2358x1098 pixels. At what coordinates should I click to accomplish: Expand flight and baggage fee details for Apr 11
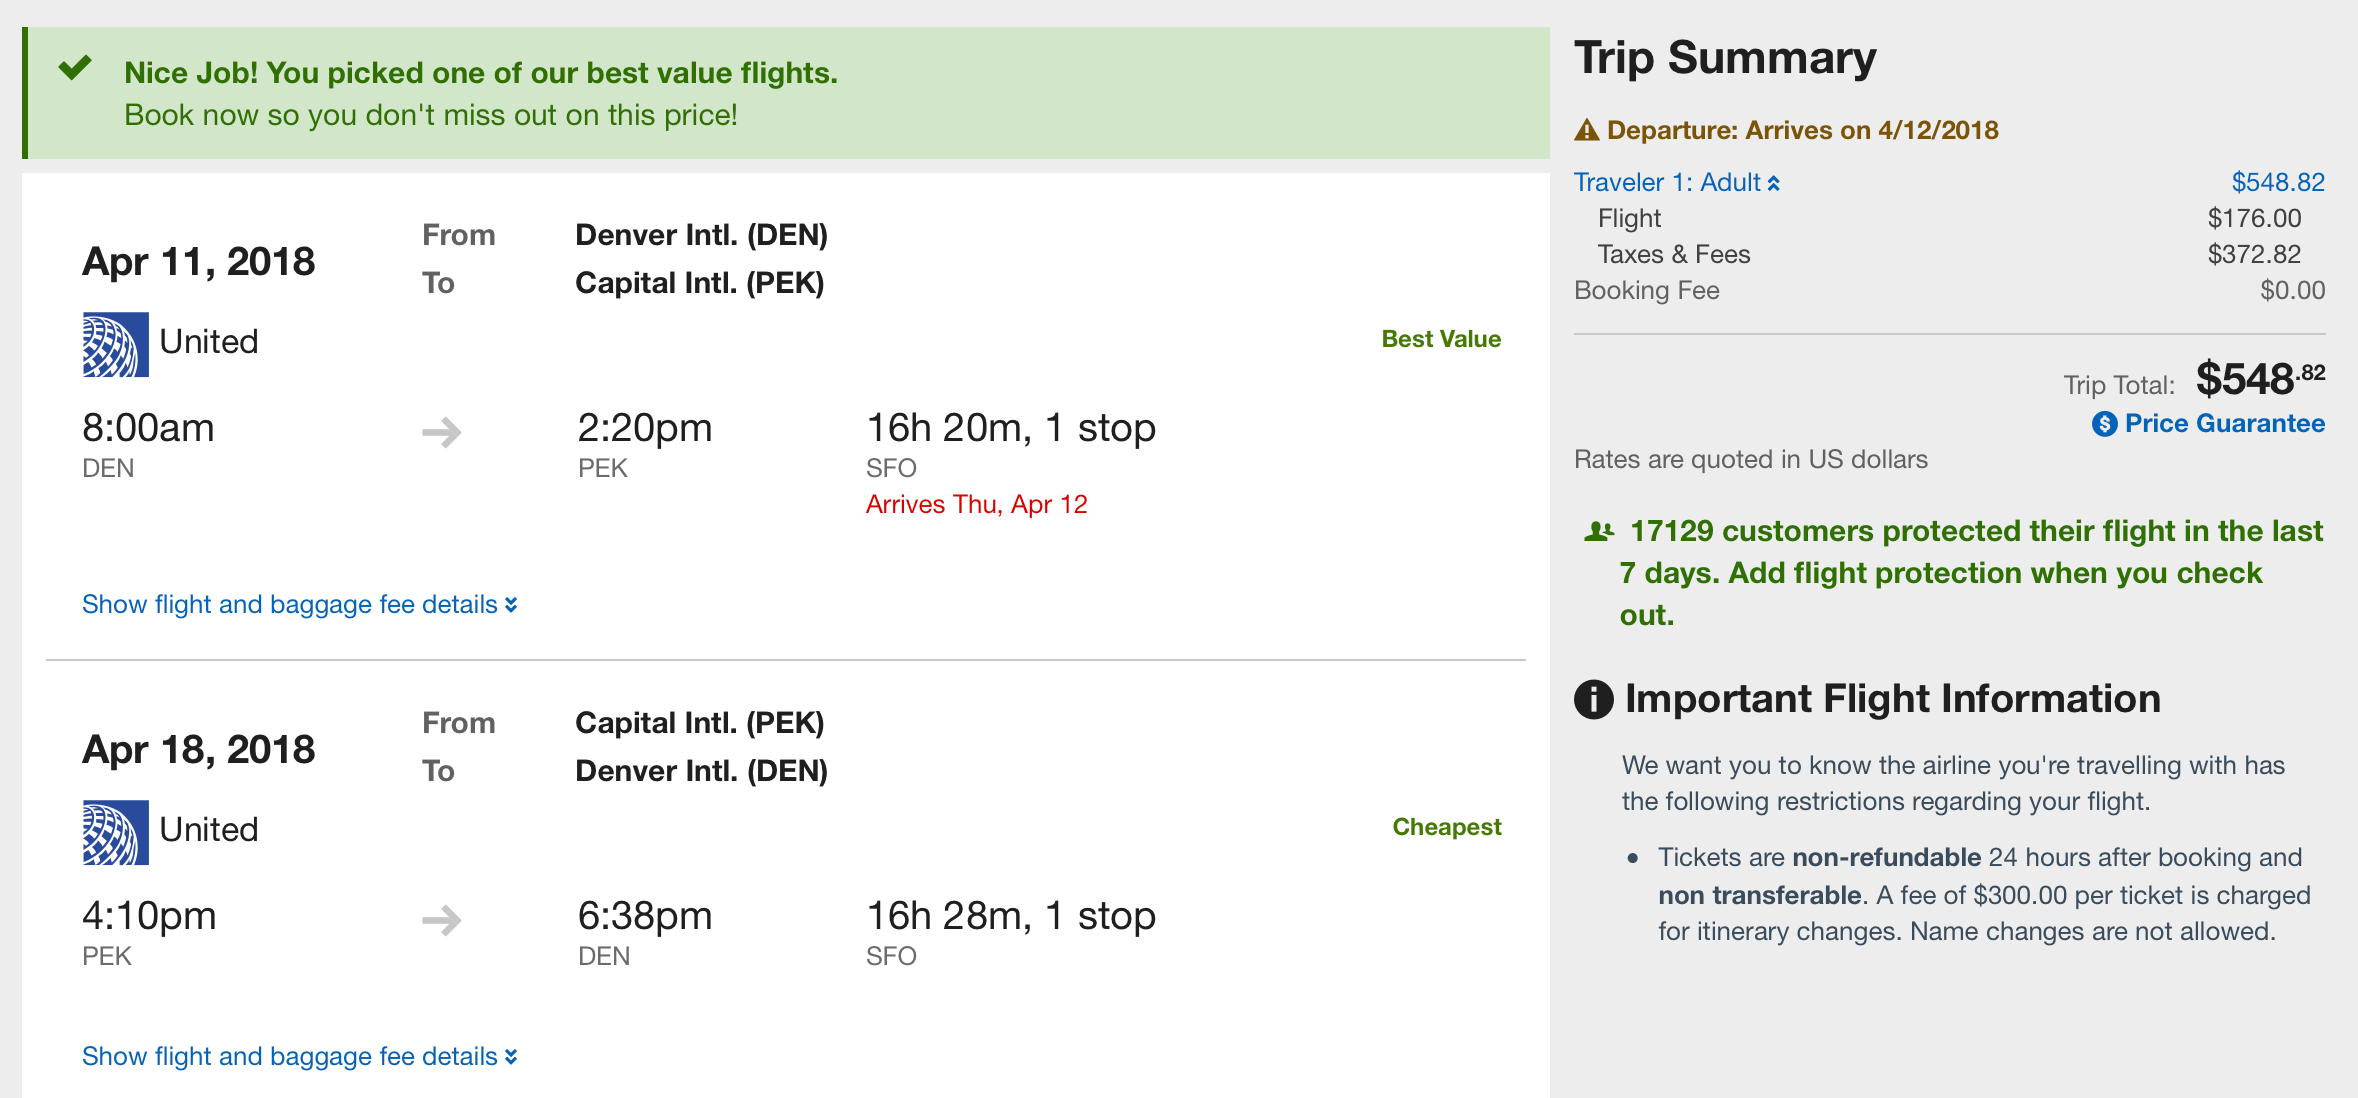tap(299, 605)
